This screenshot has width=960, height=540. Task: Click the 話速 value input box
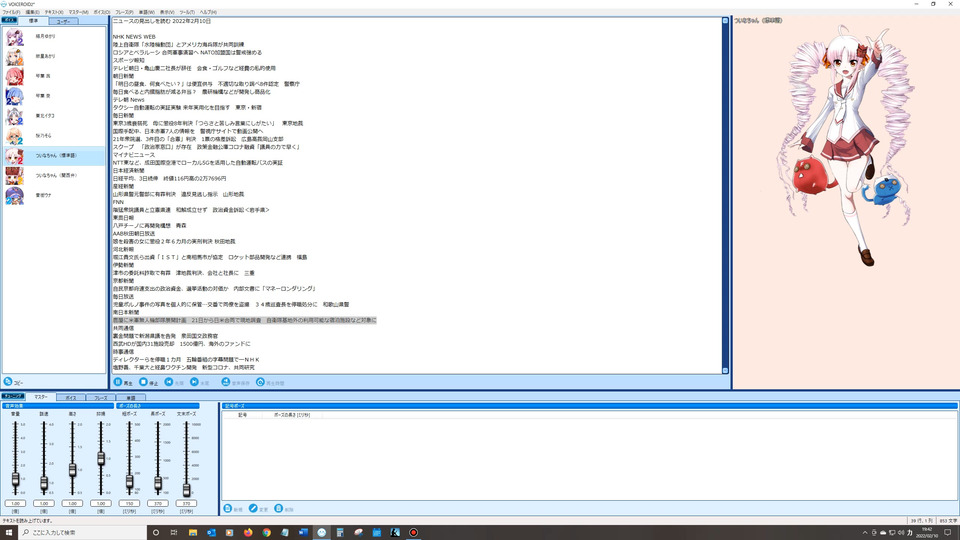tap(44, 503)
